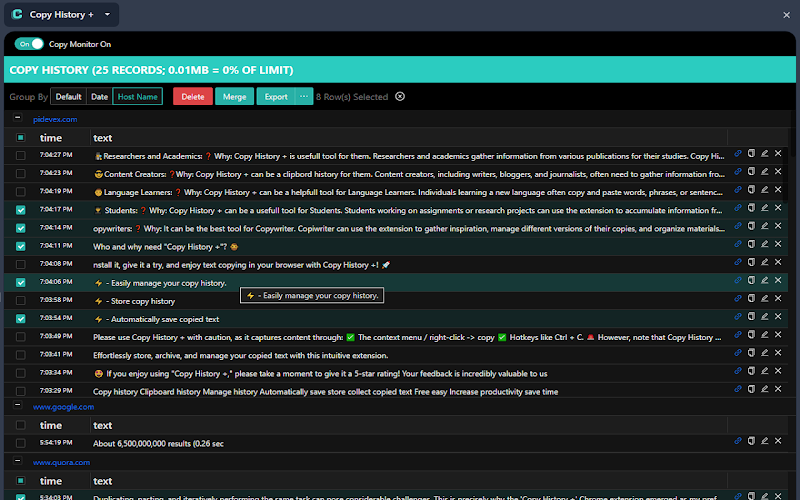
Task: Check the 7:04:27 PM row checkbox
Action: (x=20, y=156)
